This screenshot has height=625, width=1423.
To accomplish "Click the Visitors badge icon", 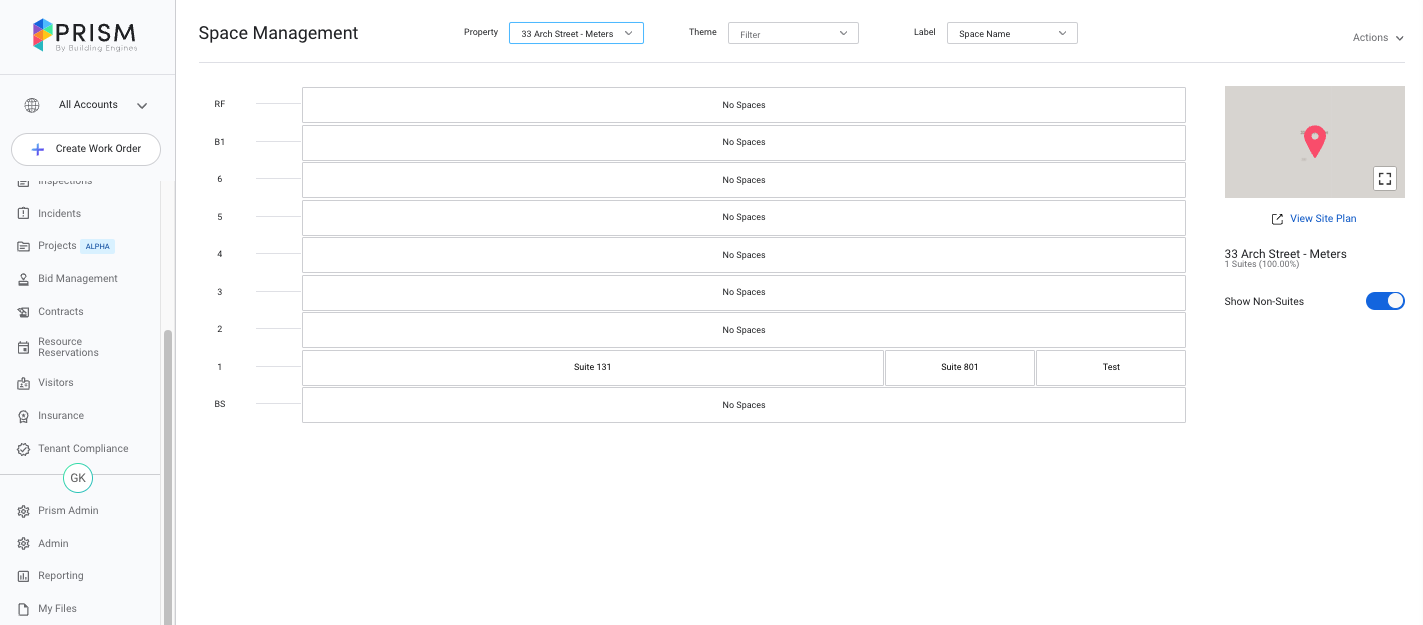I will coord(24,383).
